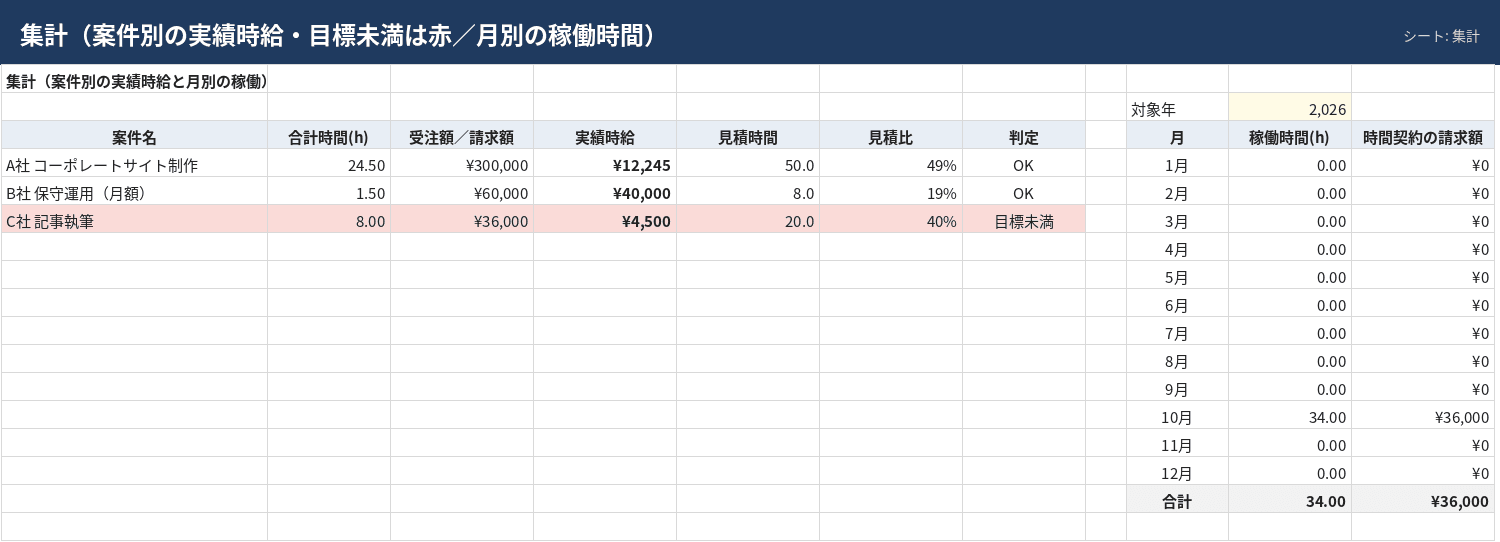Select the 対象年 value cell showing 2,026

(1289, 107)
